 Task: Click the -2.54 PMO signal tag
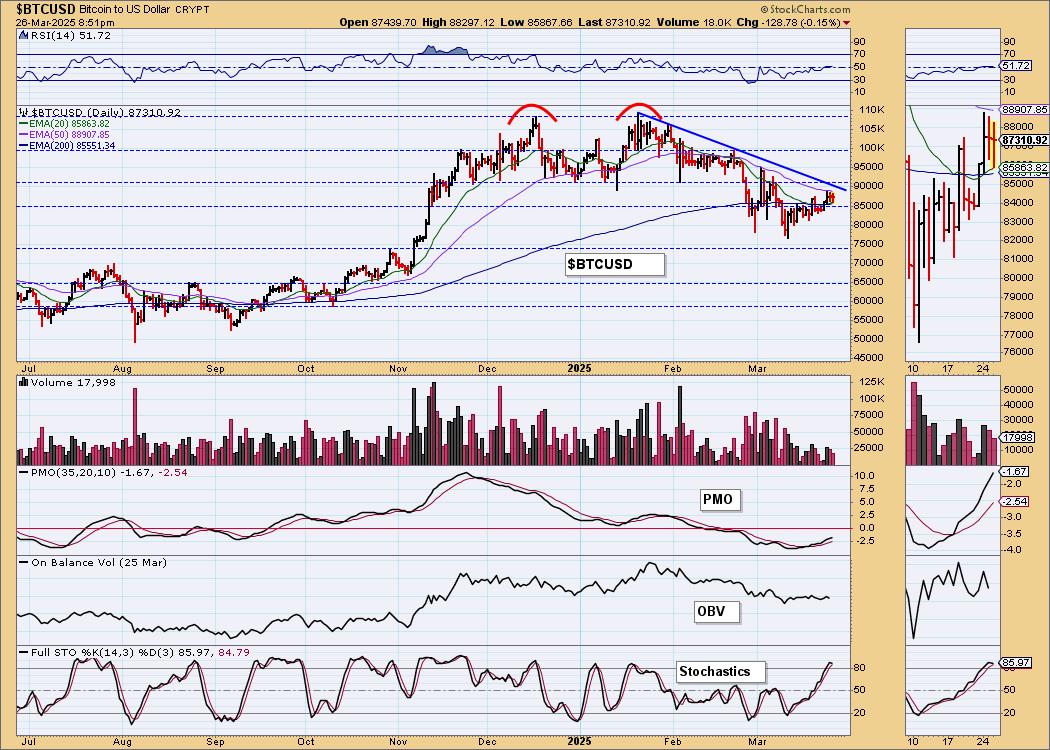[1015, 502]
